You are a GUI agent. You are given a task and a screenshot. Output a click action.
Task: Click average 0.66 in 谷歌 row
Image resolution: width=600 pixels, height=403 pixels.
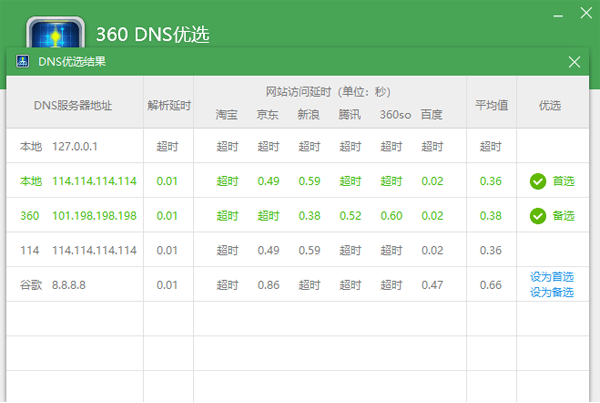pos(491,285)
